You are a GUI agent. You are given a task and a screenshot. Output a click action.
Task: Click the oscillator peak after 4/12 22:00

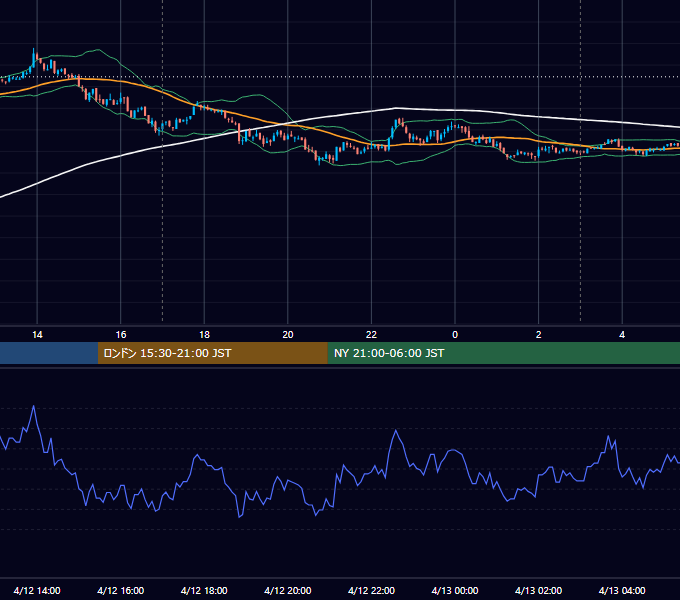396,430
